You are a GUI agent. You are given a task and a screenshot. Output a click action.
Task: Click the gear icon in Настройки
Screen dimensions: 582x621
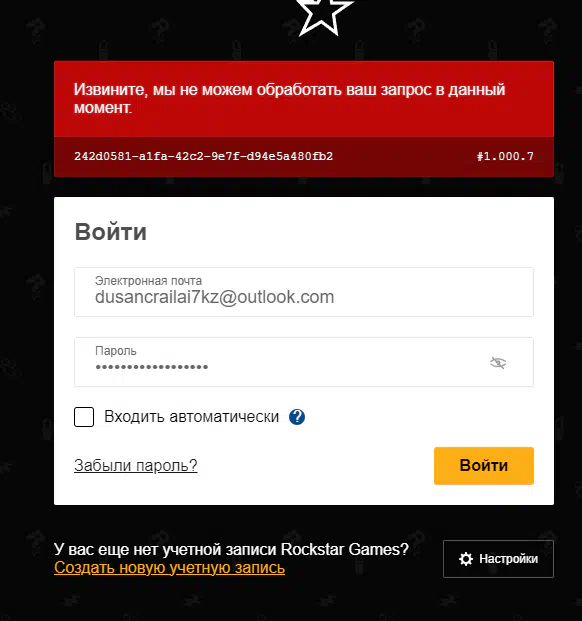click(x=466, y=559)
